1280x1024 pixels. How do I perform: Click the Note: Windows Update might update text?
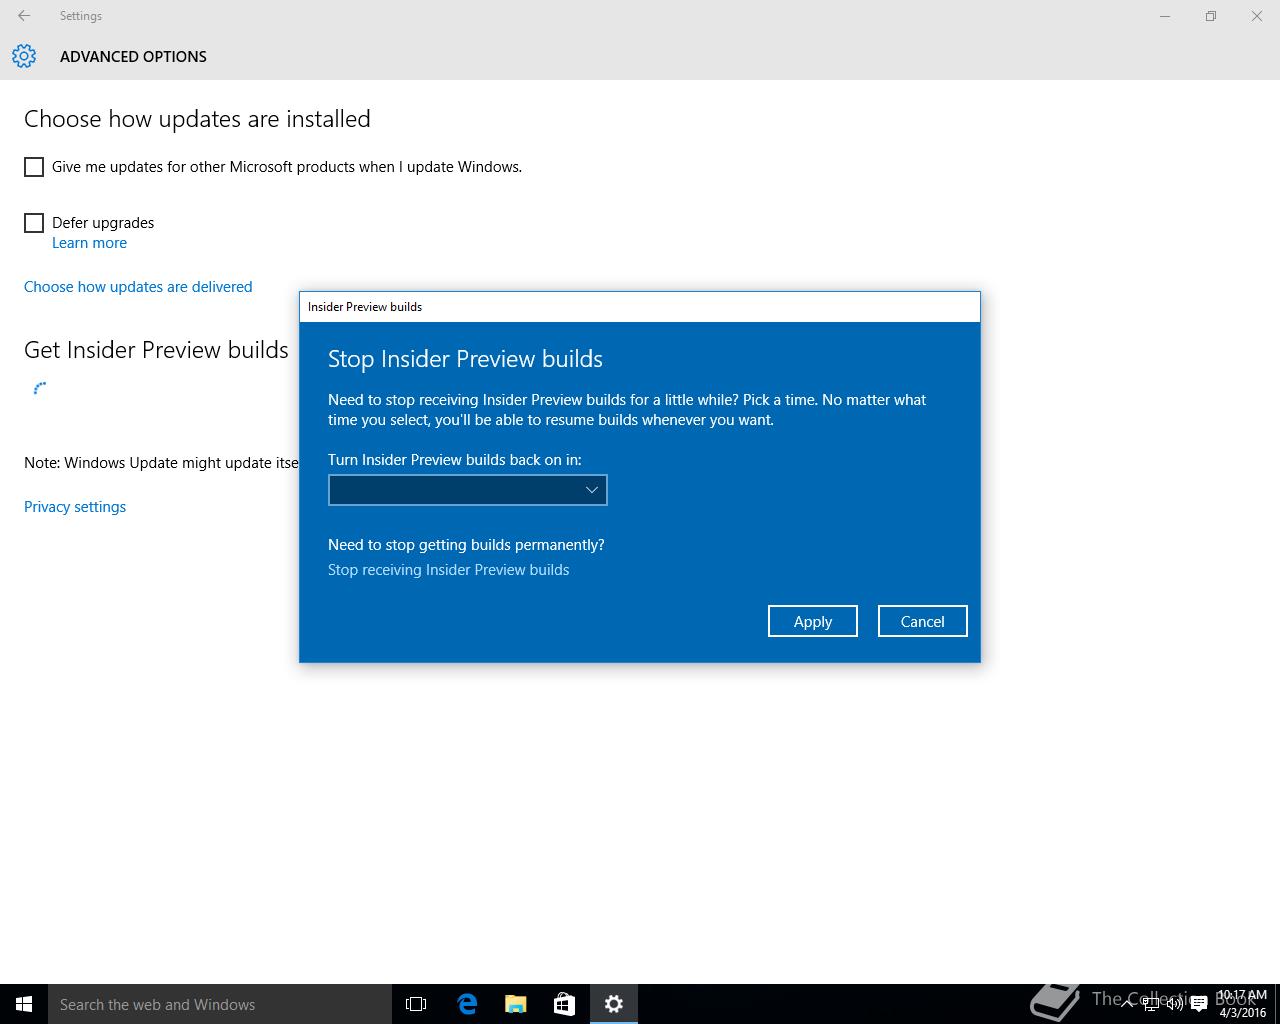pyautogui.click(x=161, y=463)
